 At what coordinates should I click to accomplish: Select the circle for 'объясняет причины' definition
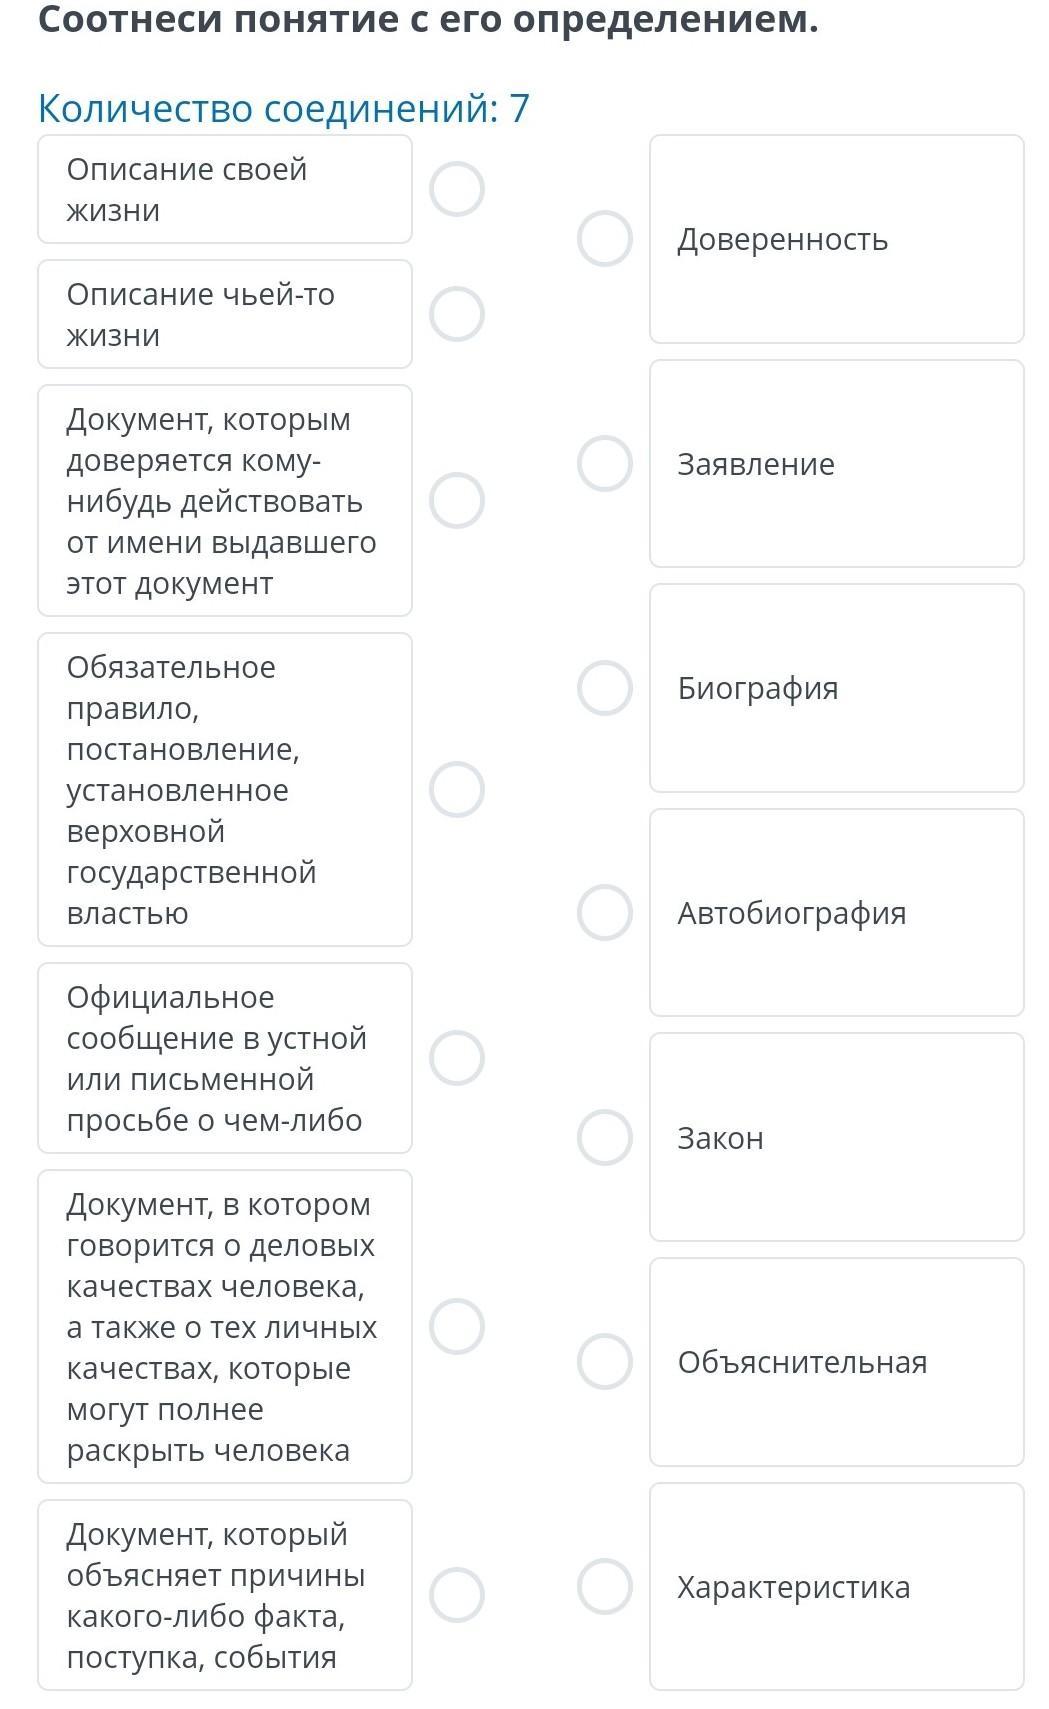(x=457, y=1594)
